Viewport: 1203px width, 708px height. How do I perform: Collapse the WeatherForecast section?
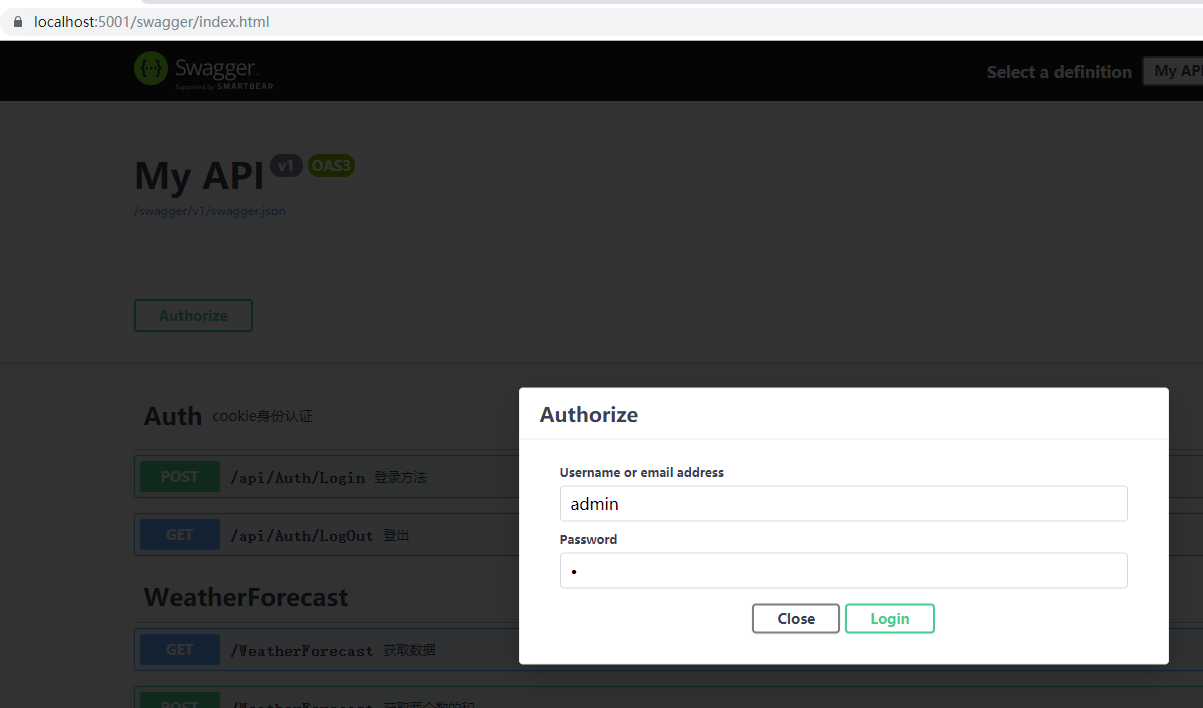(x=245, y=597)
